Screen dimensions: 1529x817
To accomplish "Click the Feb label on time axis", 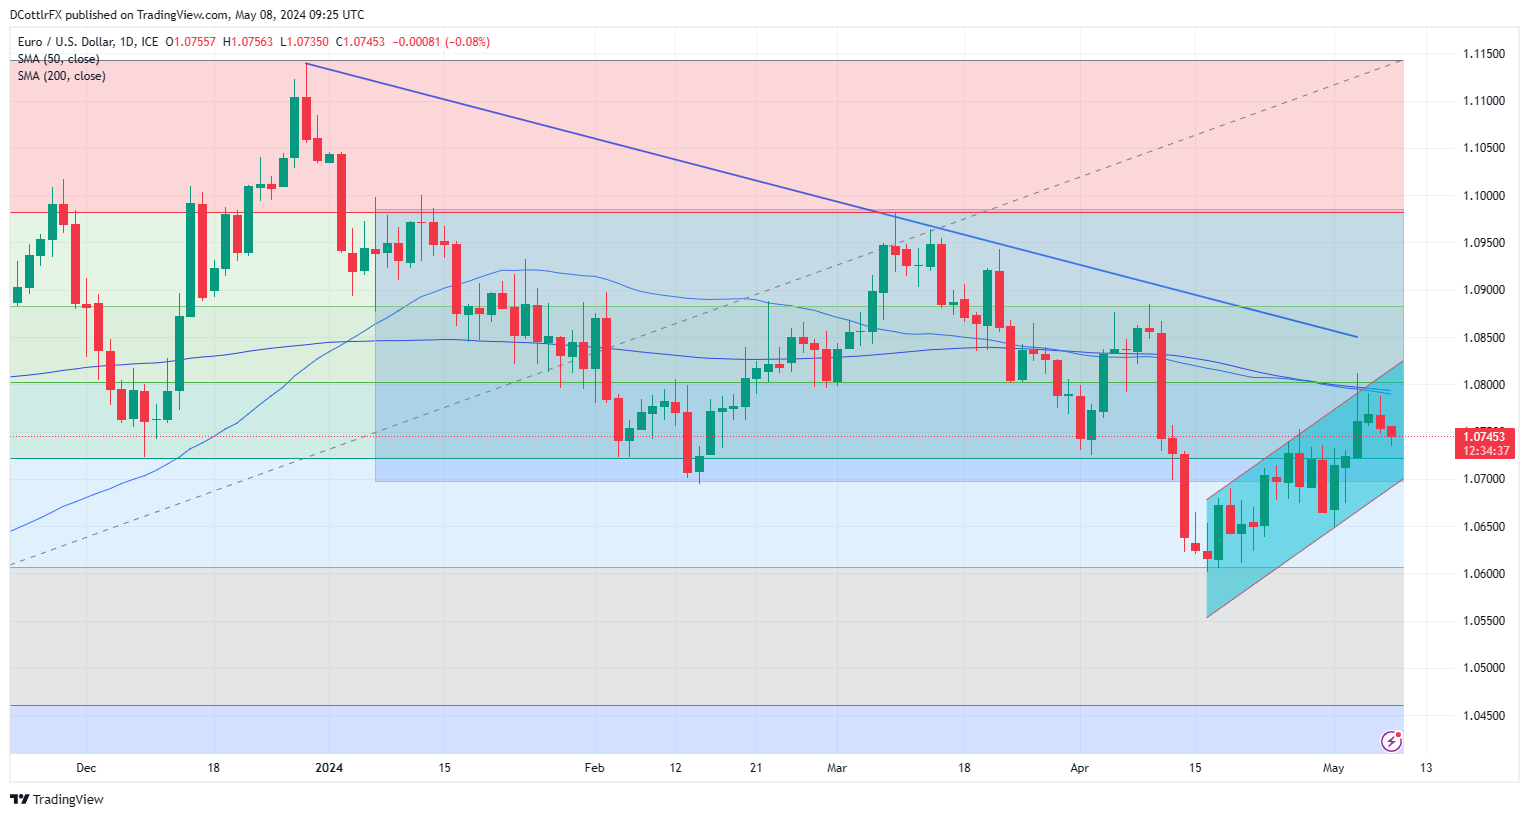I will [x=594, y=768].
